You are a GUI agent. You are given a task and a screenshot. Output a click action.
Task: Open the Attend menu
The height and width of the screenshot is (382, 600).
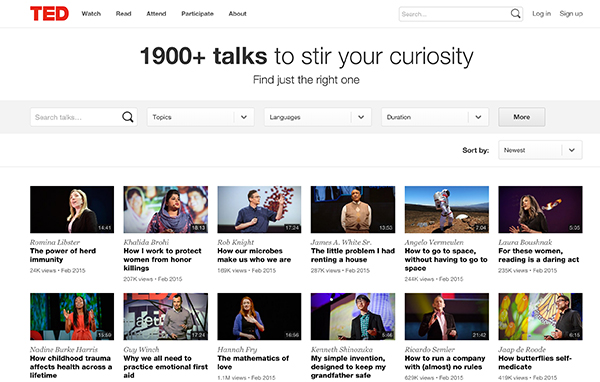click(x=156, y=14)
